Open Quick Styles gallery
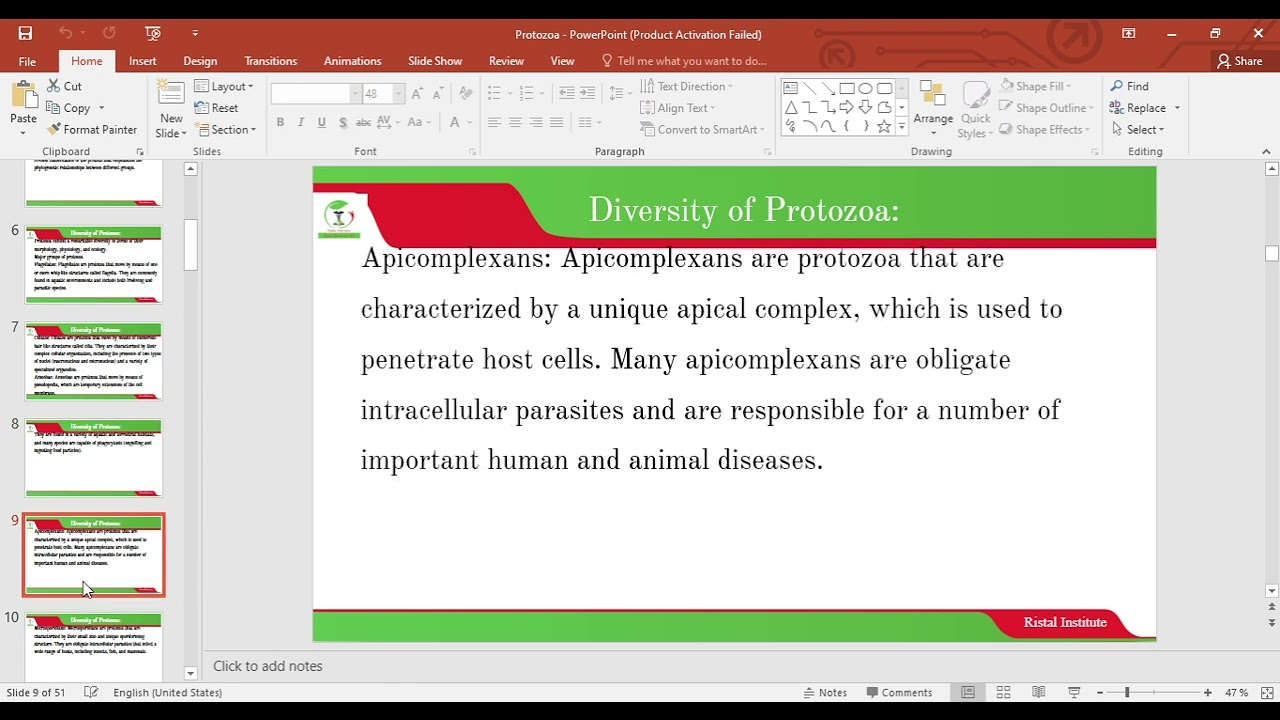This screenshot has width=1280, height=720. (x=975, y=110)
